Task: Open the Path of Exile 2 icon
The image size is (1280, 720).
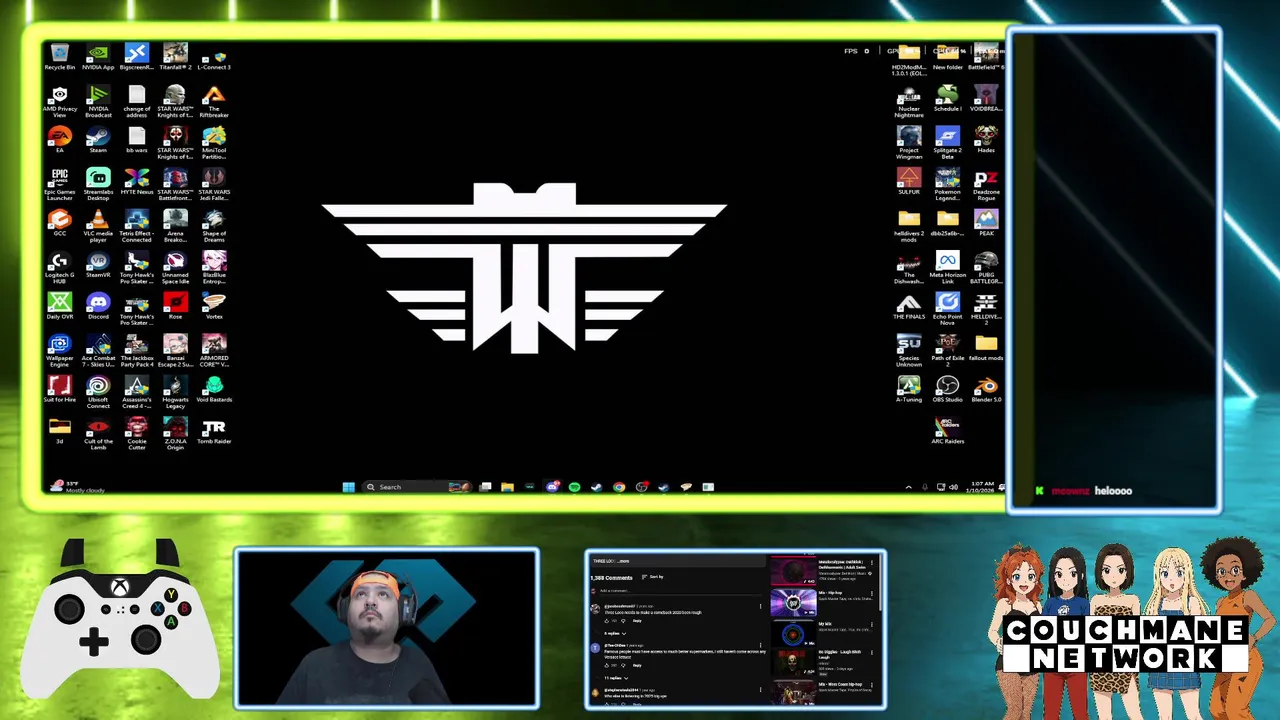Action: [947, 350]
